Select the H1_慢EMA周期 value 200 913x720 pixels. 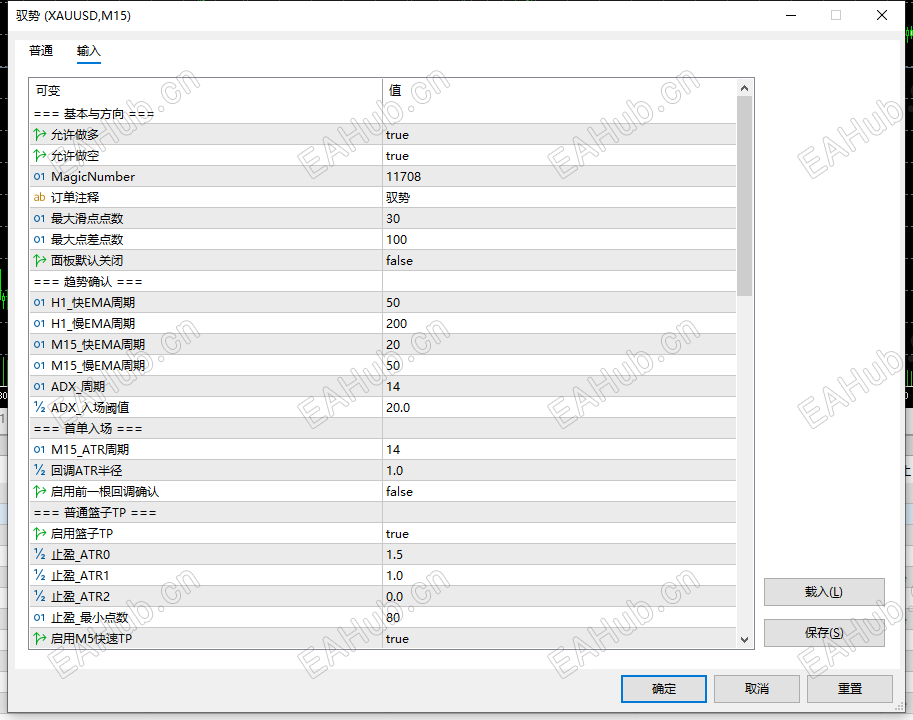397,324
